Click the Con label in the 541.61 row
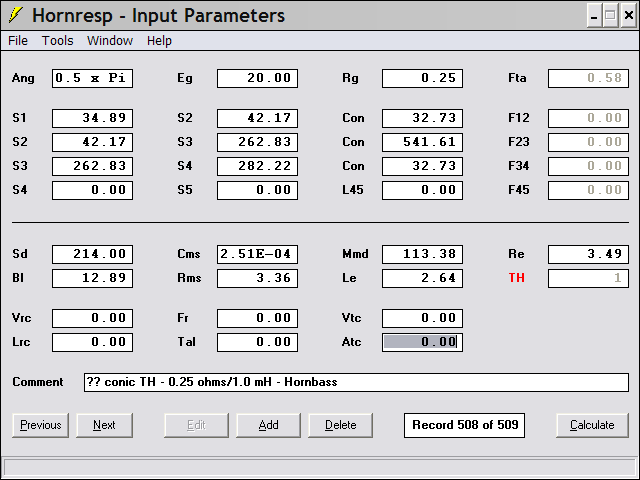640x480 pixels. click(353, 142)
